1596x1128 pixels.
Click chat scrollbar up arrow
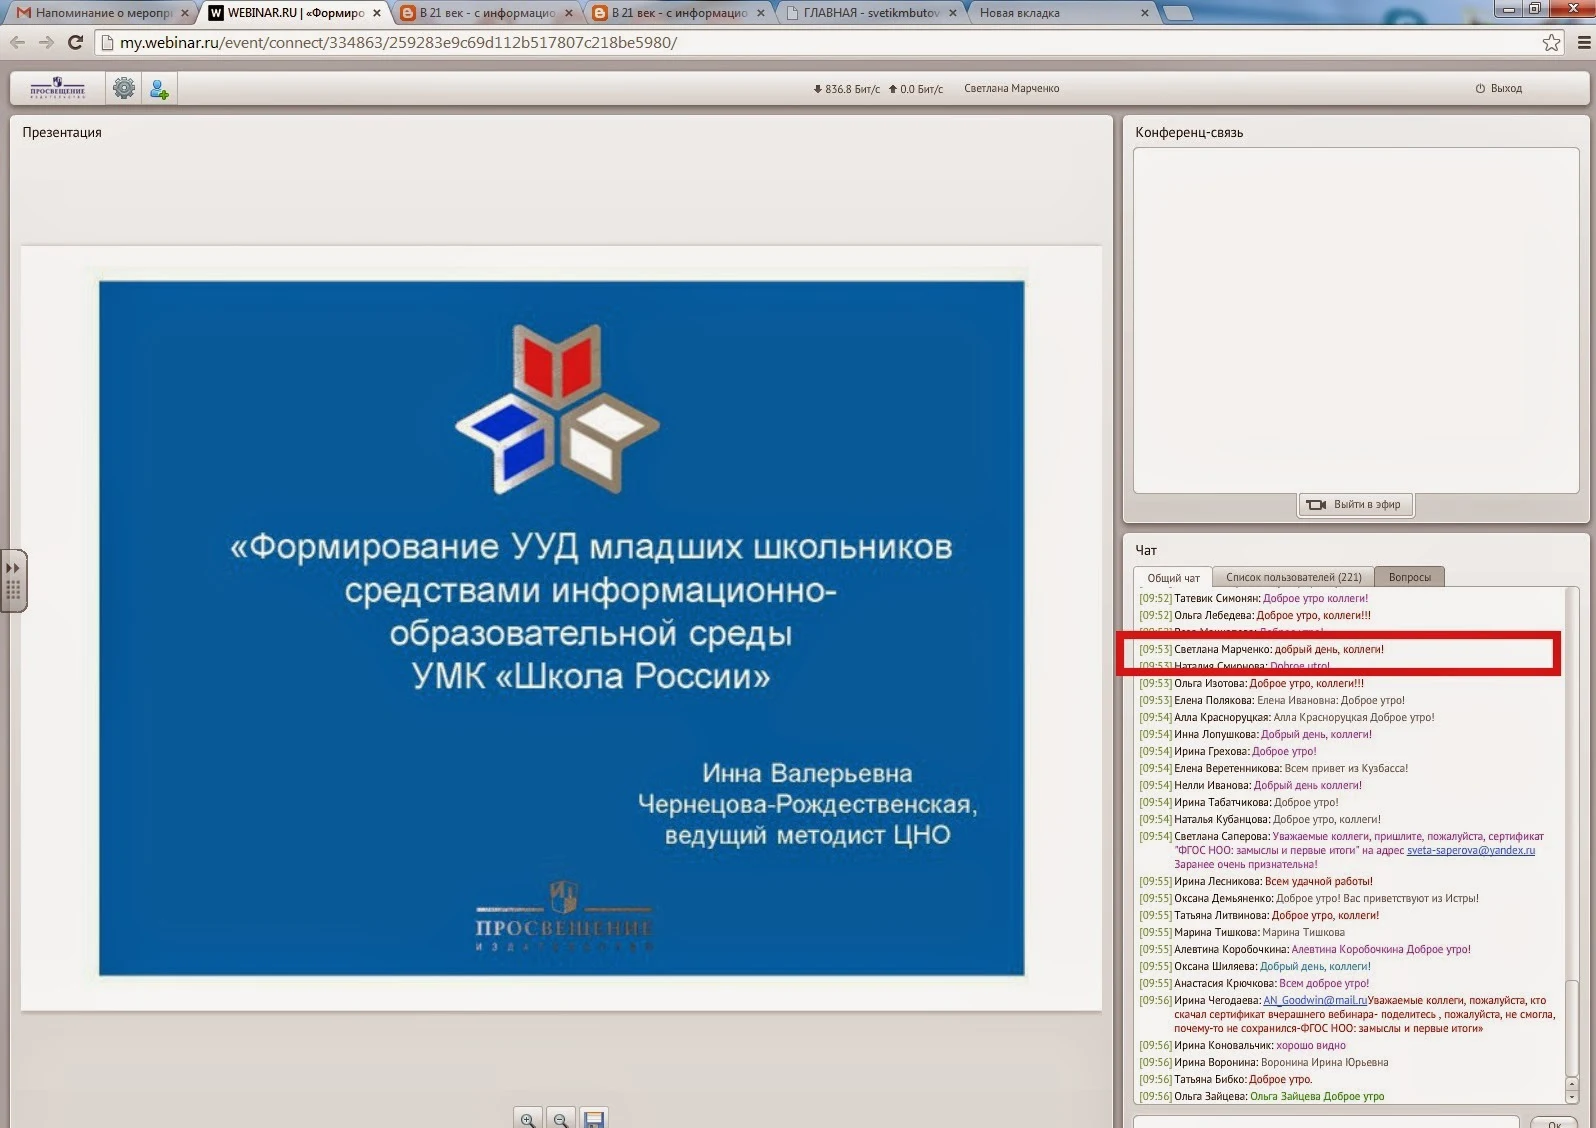1572,1084
